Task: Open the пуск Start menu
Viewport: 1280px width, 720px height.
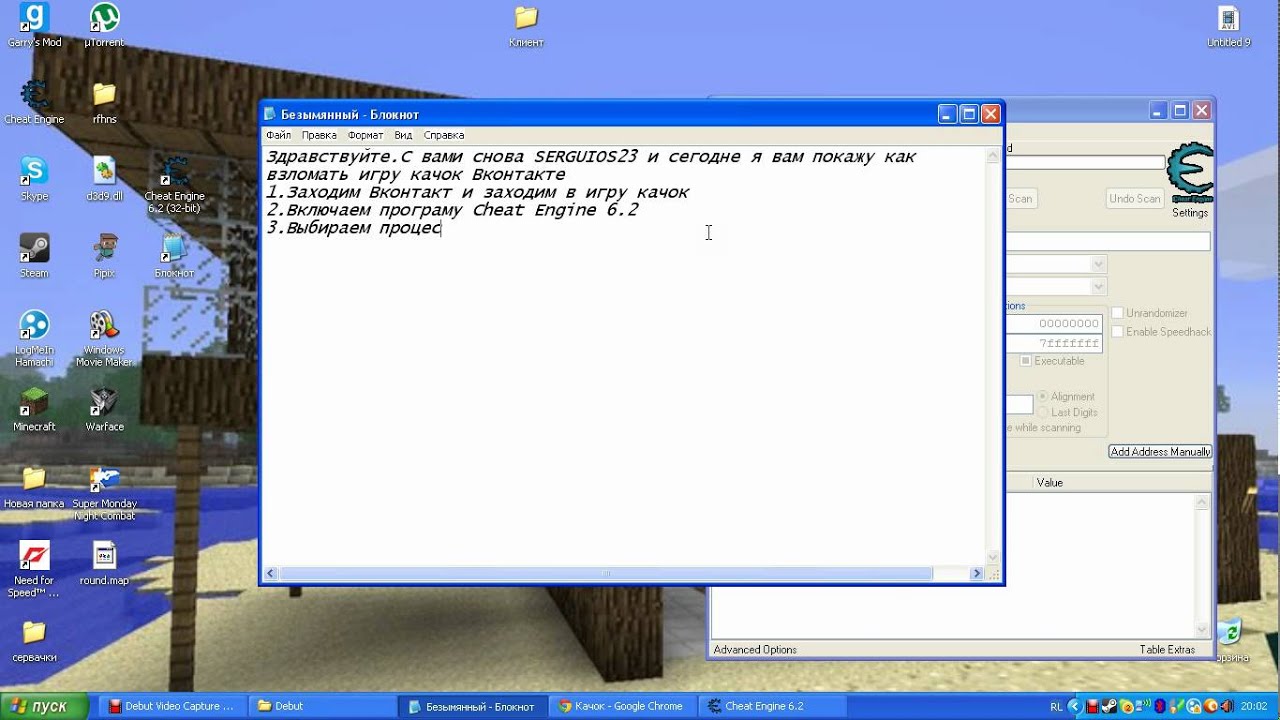Action: click(43, 706)
